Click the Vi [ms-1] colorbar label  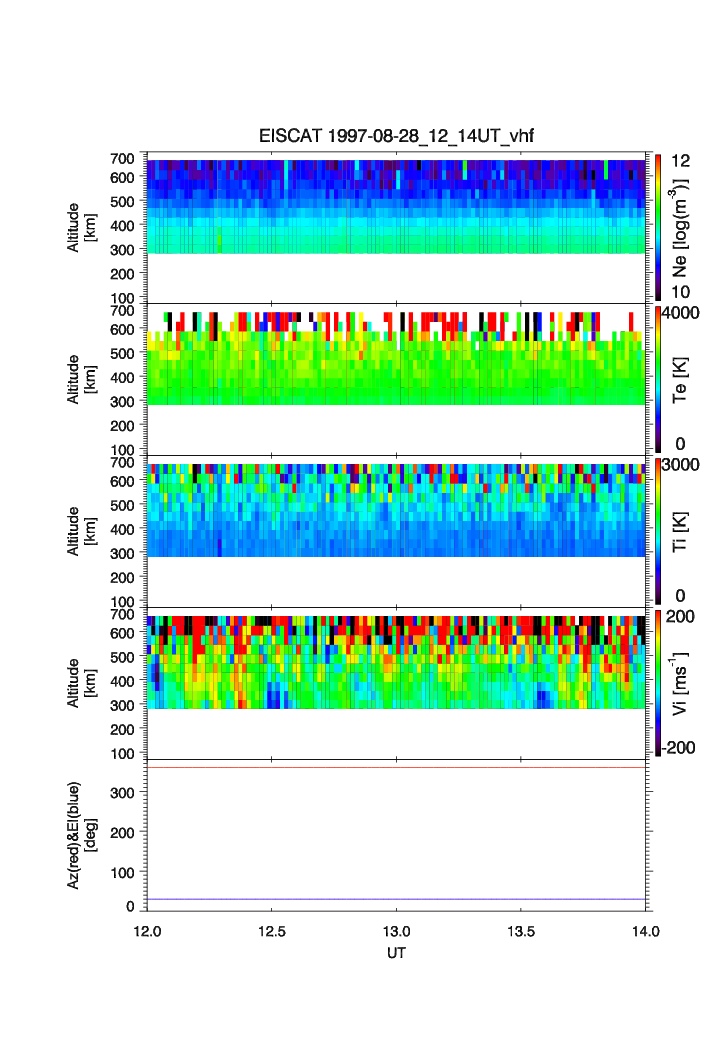[680, 683]
